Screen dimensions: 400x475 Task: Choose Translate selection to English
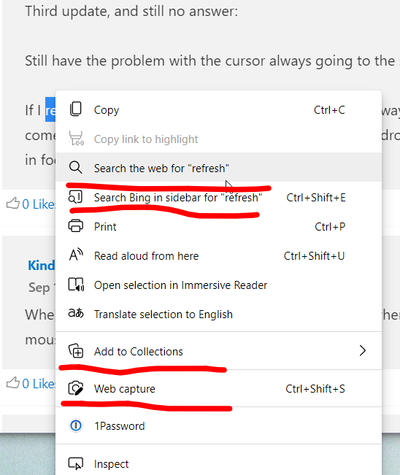219,314
